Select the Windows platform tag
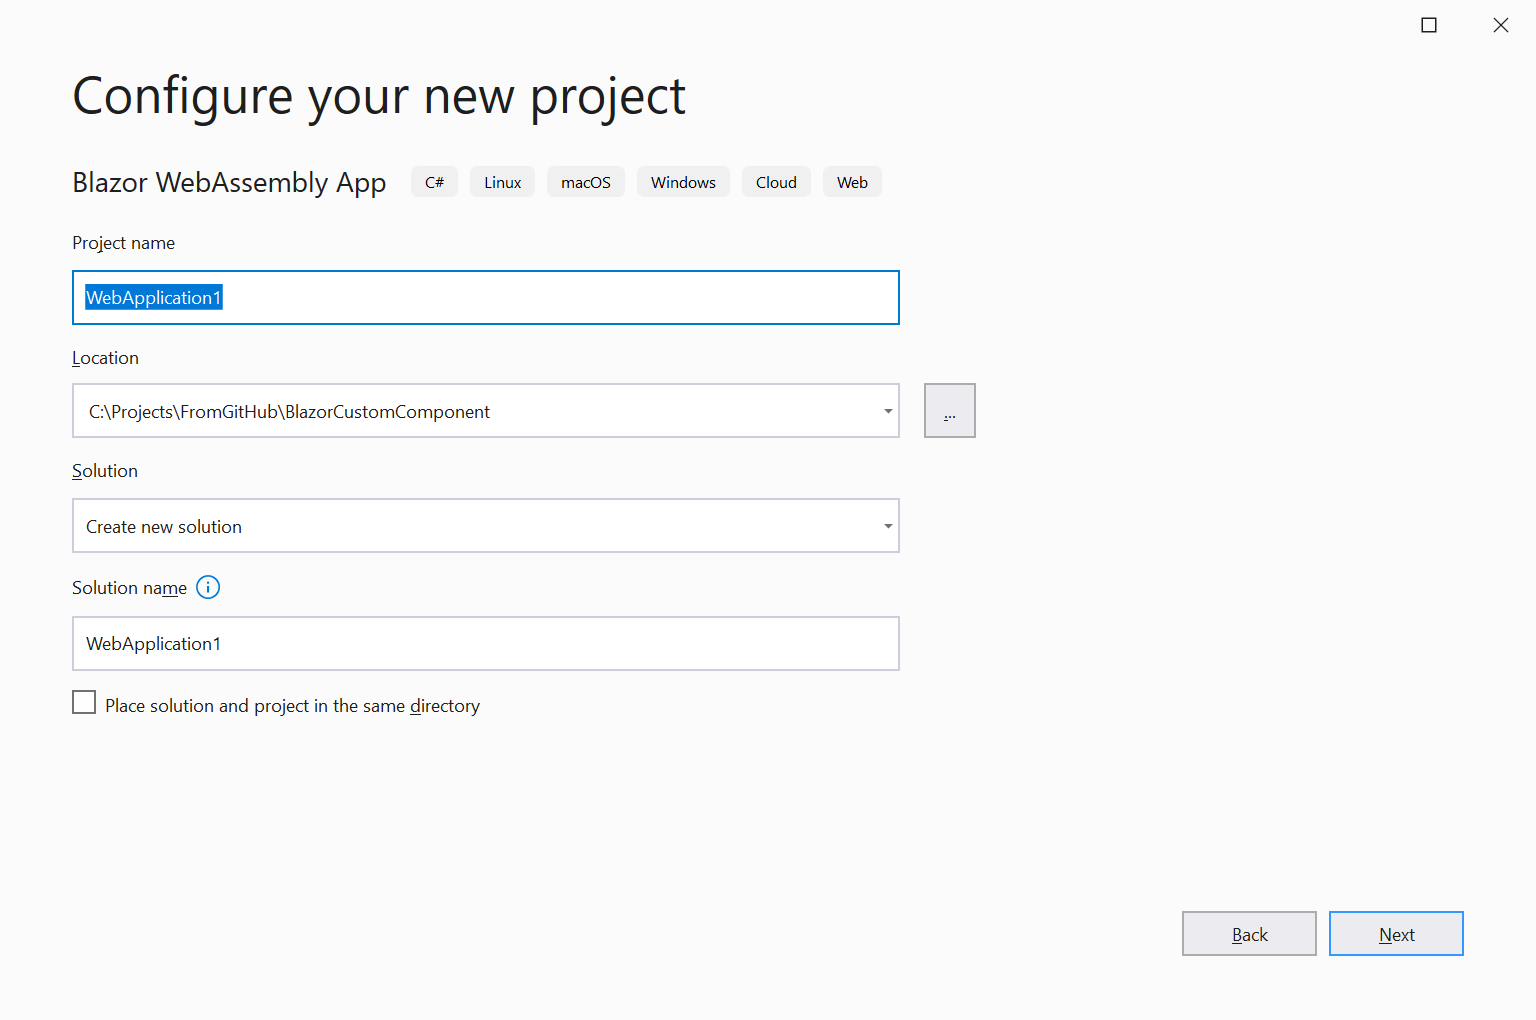Image resolution: width=1536 pixels, height=1020 pixels. (683, 181)
